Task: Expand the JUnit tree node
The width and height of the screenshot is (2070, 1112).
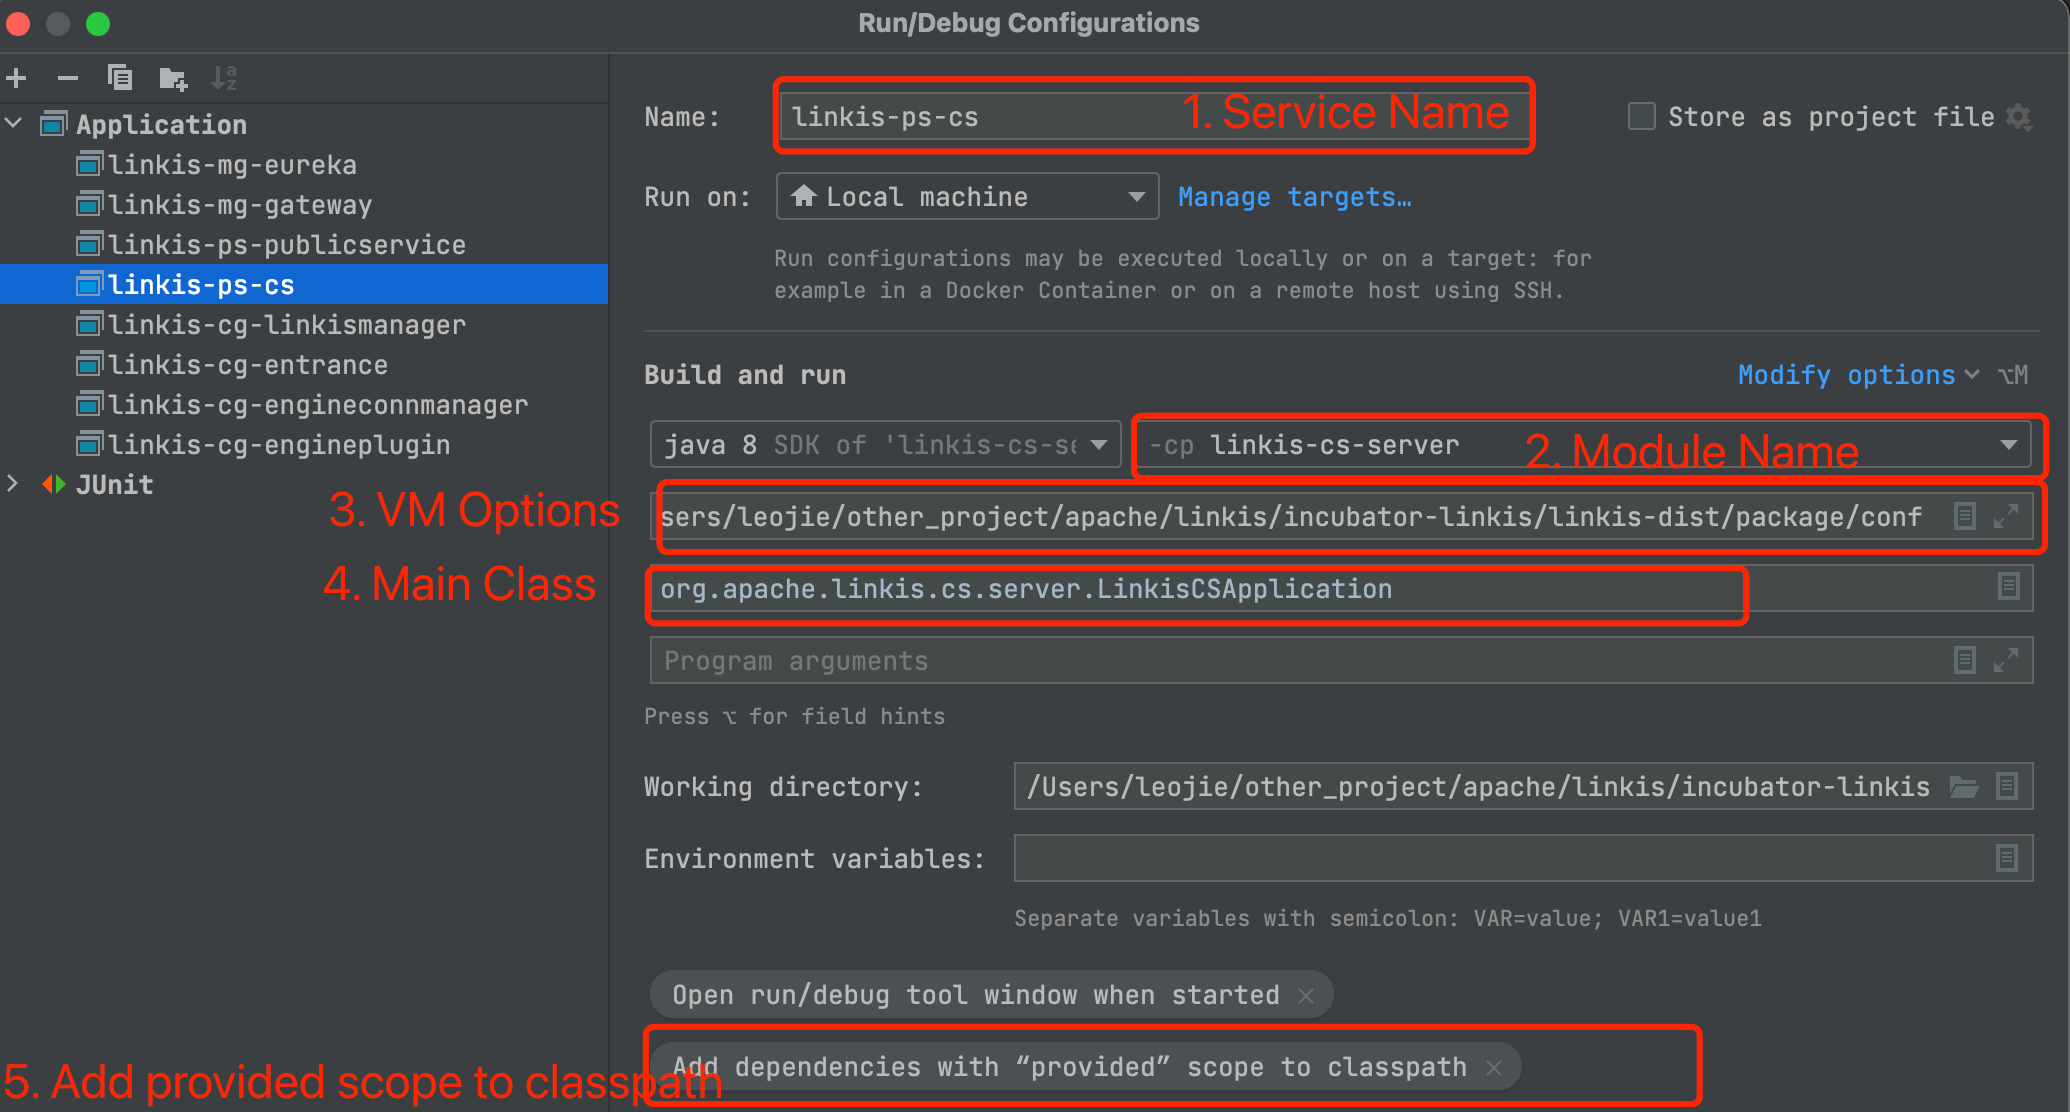Action: coord(13,484)
